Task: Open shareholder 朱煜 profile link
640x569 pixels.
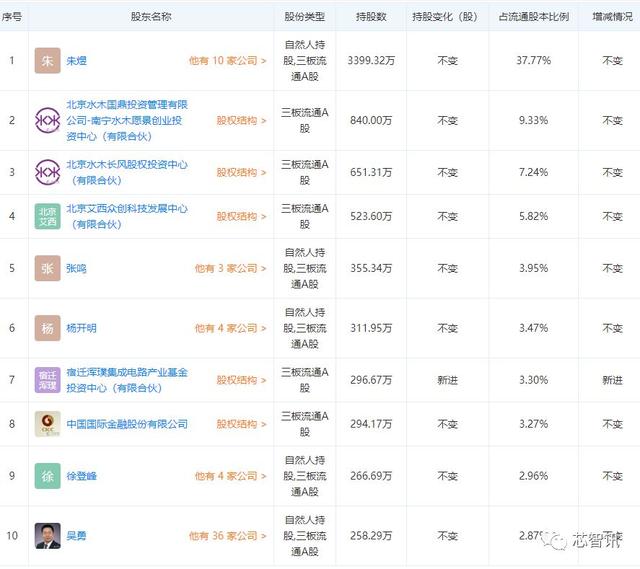Action: coord(76,61)
